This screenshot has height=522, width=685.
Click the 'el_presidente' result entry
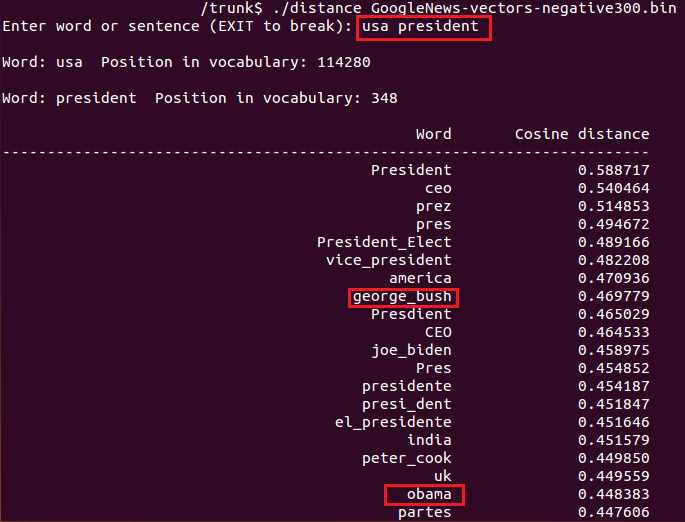pos(393,422)
